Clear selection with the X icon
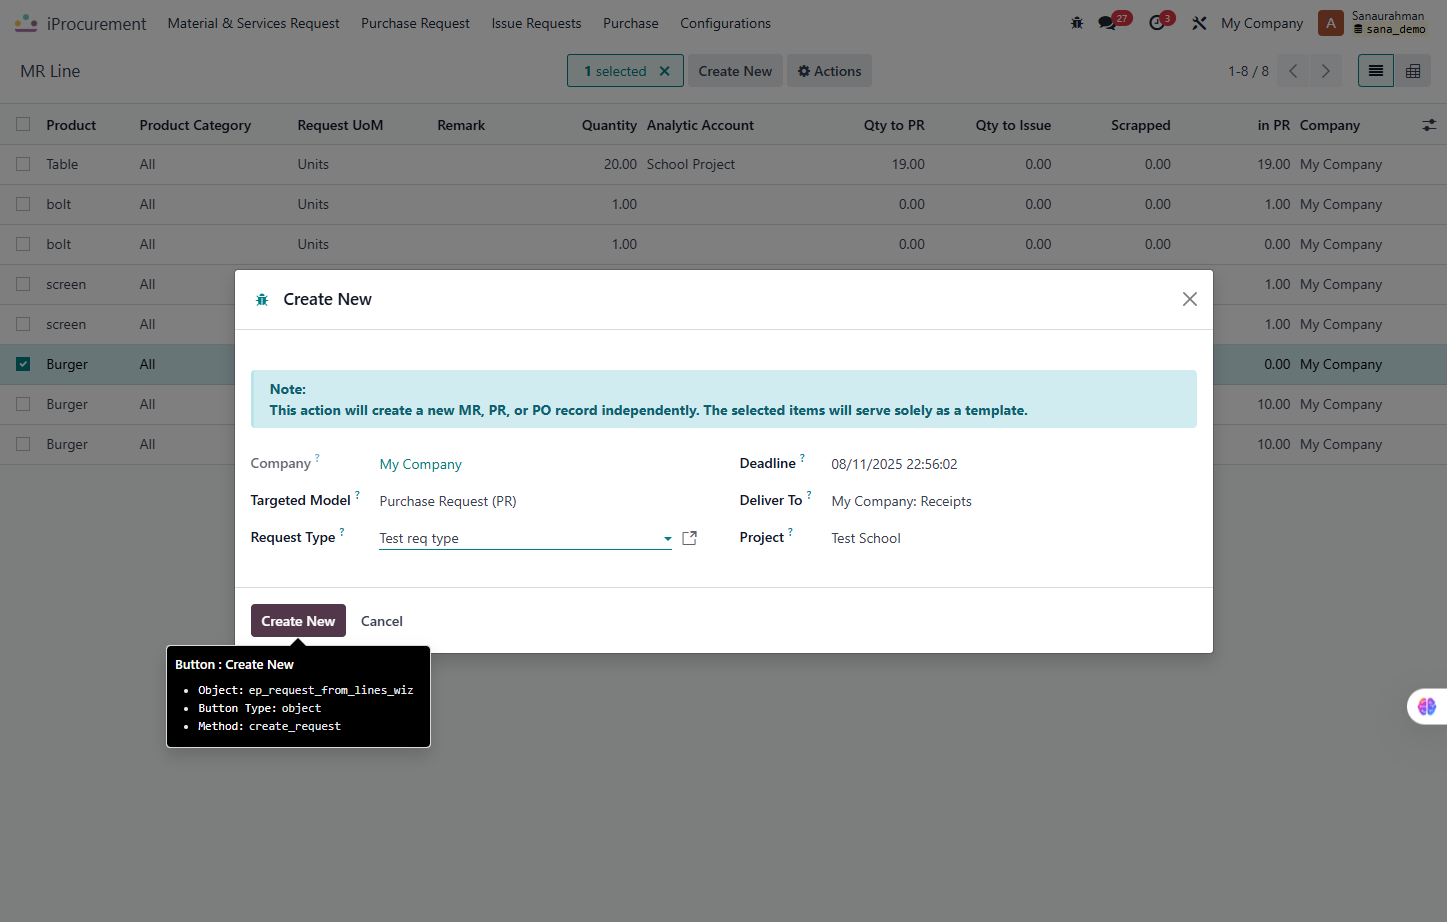 pos(665,71)
